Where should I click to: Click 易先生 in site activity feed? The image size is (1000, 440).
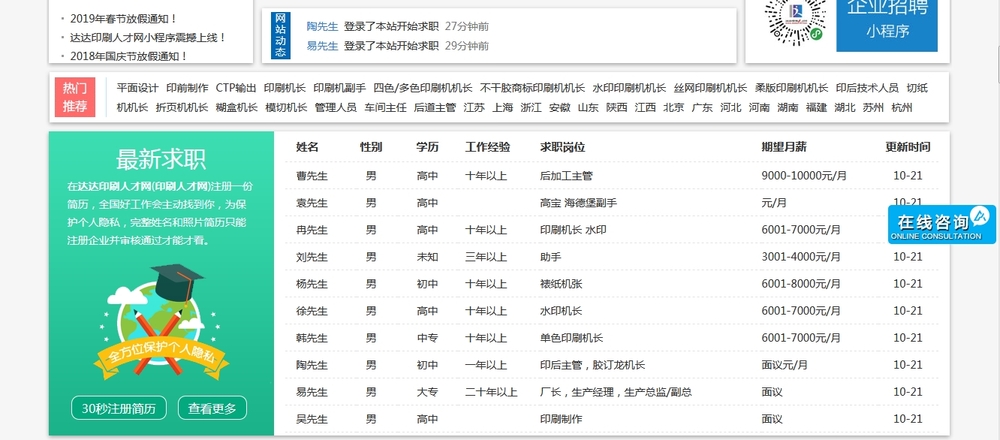pyautogui.click(x=322, y=46)
